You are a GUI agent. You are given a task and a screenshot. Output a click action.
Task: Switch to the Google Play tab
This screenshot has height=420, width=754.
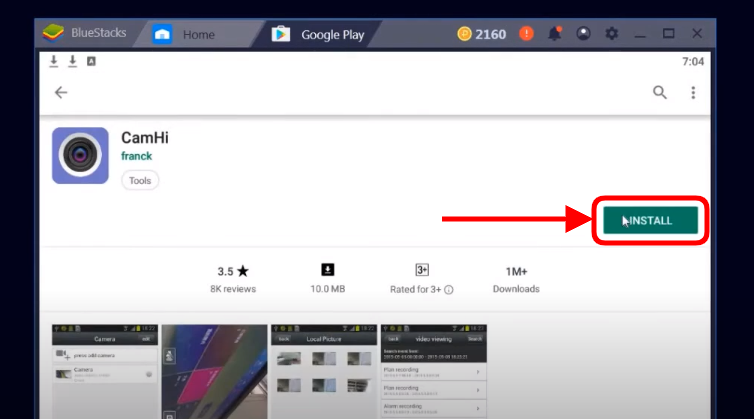pyautogui.click(x=318, y=35)
